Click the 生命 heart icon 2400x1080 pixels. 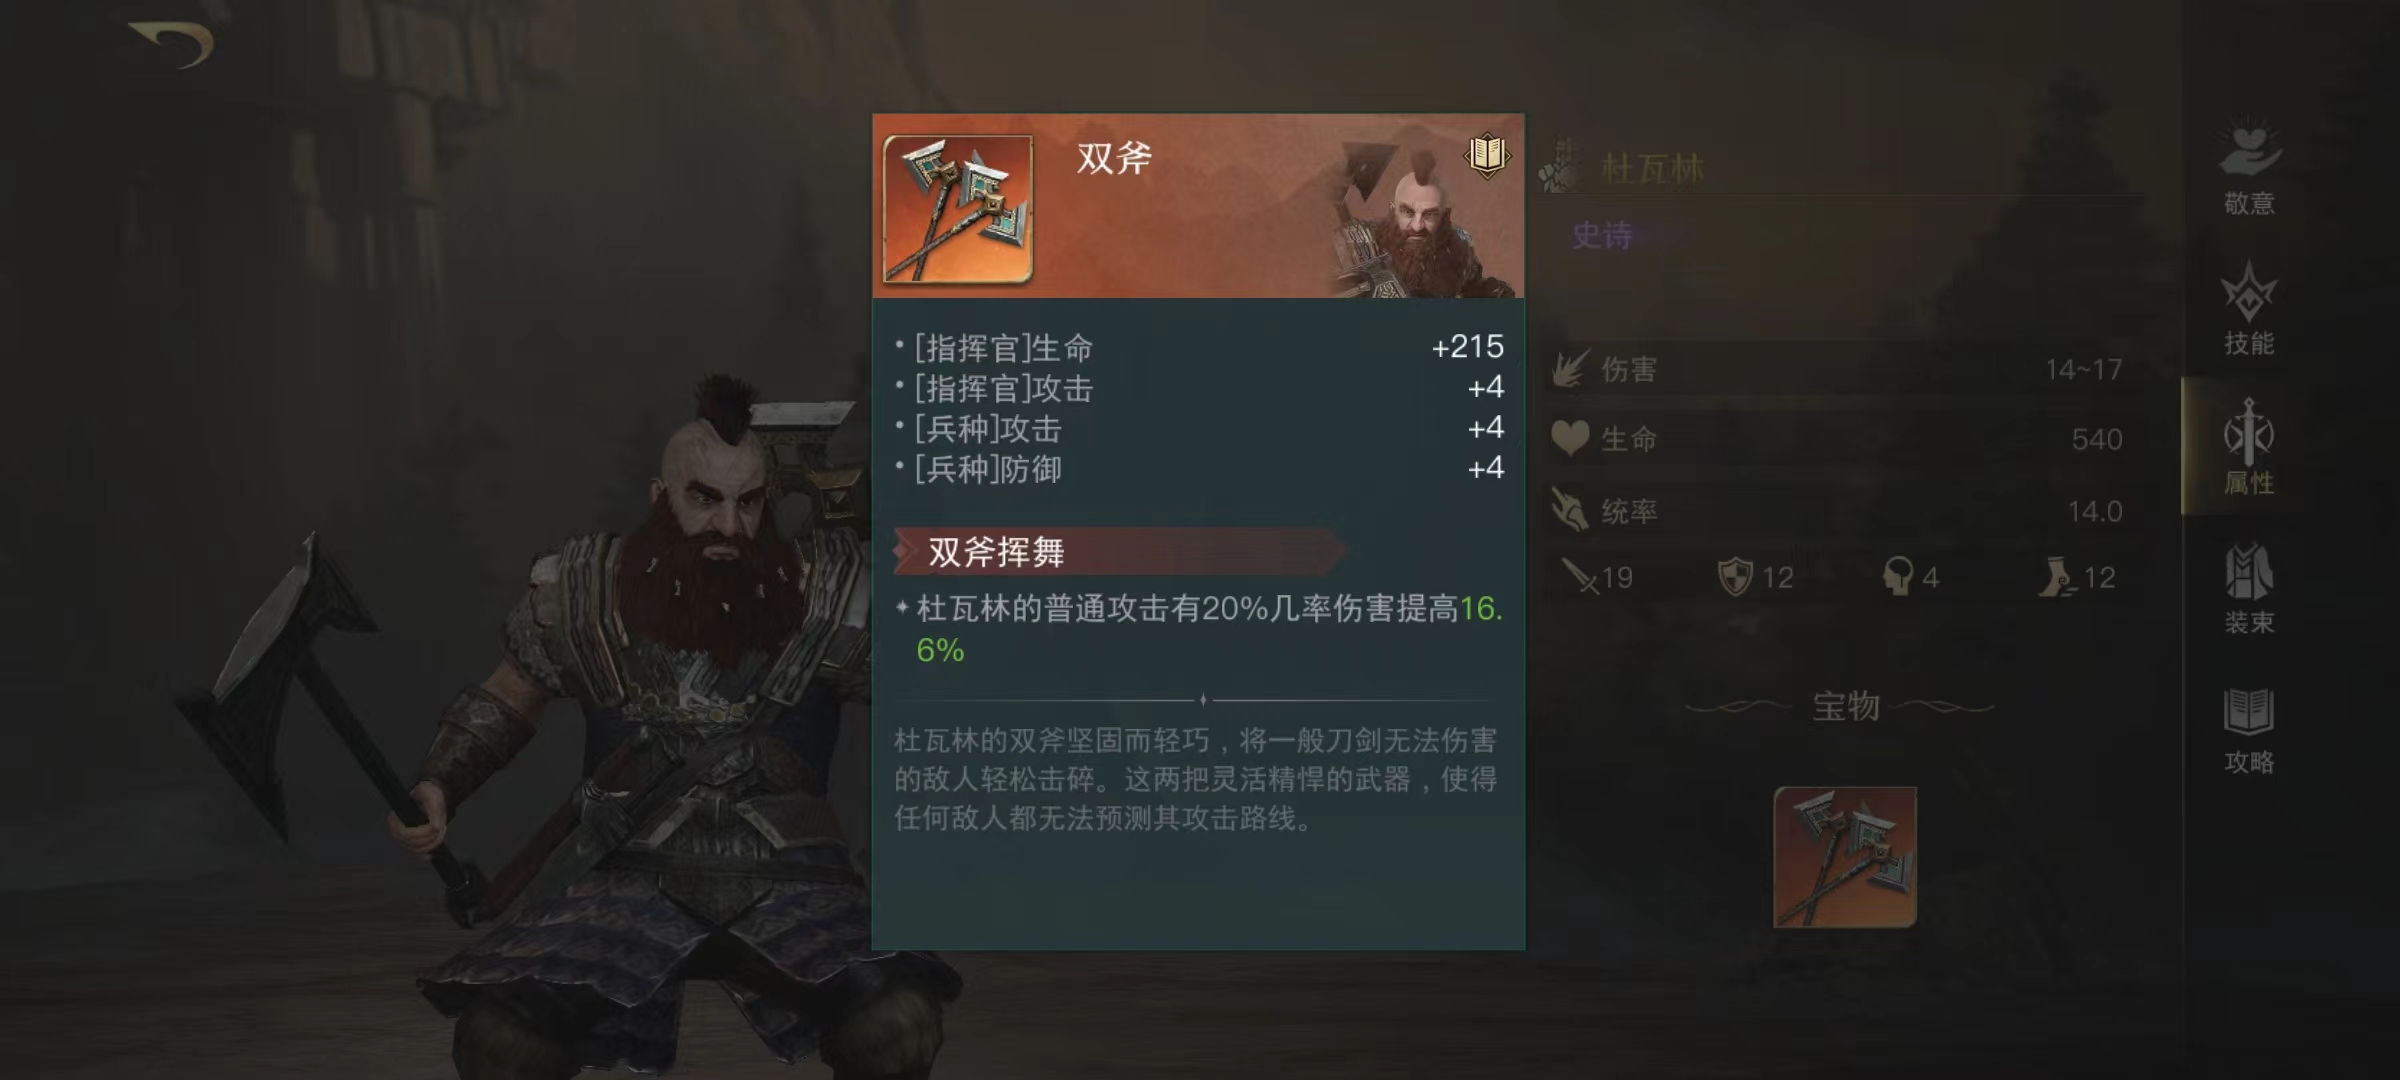click(1570, 438)
